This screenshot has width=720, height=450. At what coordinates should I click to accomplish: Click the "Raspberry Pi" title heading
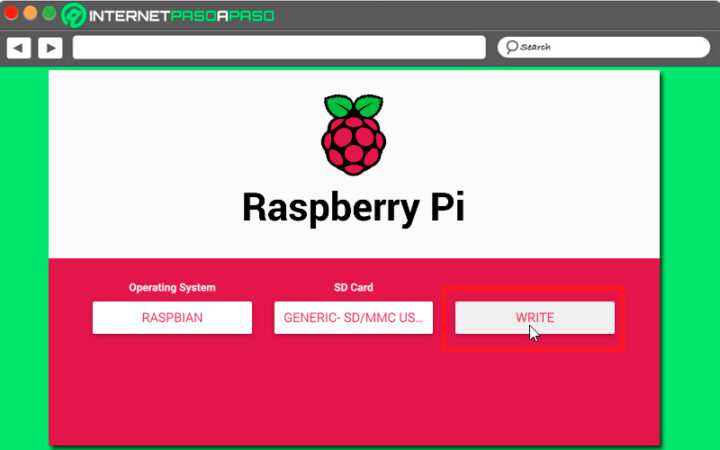pos(353,207)
